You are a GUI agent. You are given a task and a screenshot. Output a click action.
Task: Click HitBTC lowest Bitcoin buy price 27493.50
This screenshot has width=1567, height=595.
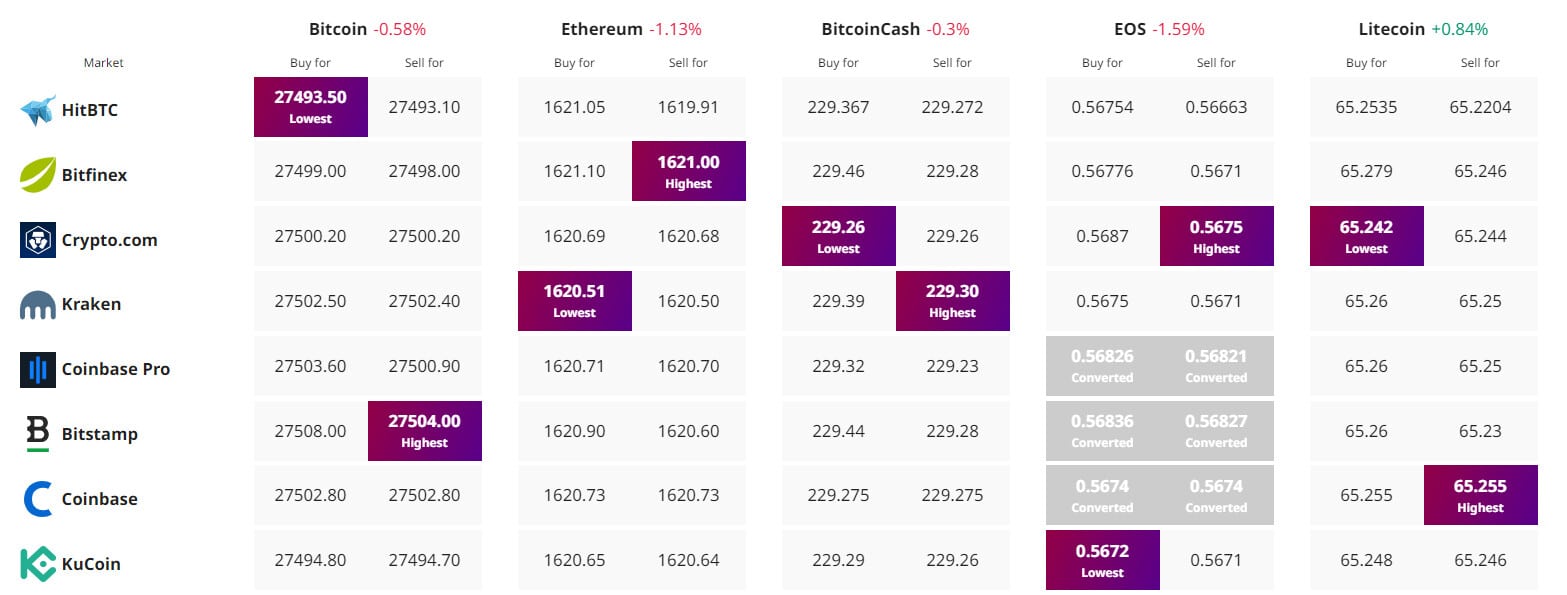(311, 106)
